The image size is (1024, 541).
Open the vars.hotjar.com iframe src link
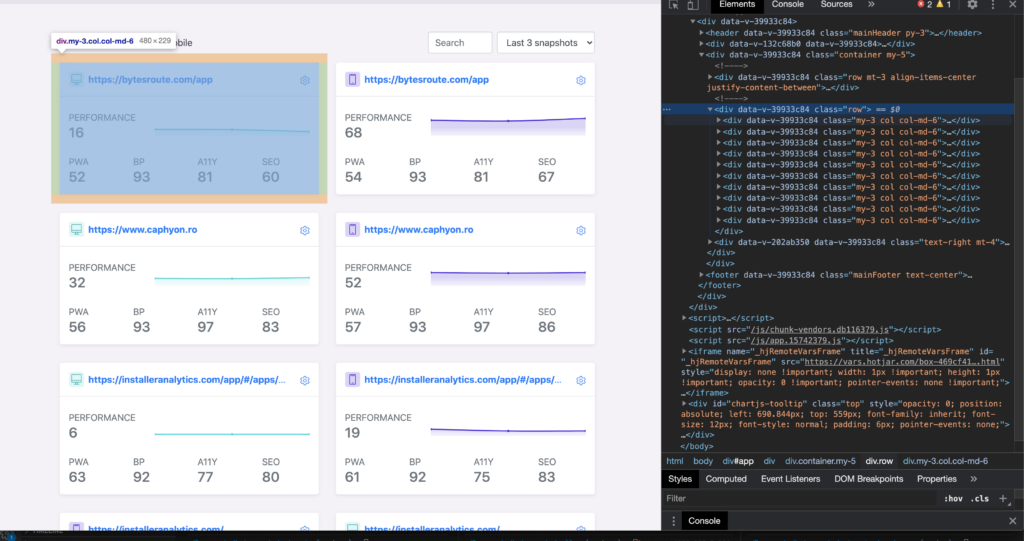[902, 361]
